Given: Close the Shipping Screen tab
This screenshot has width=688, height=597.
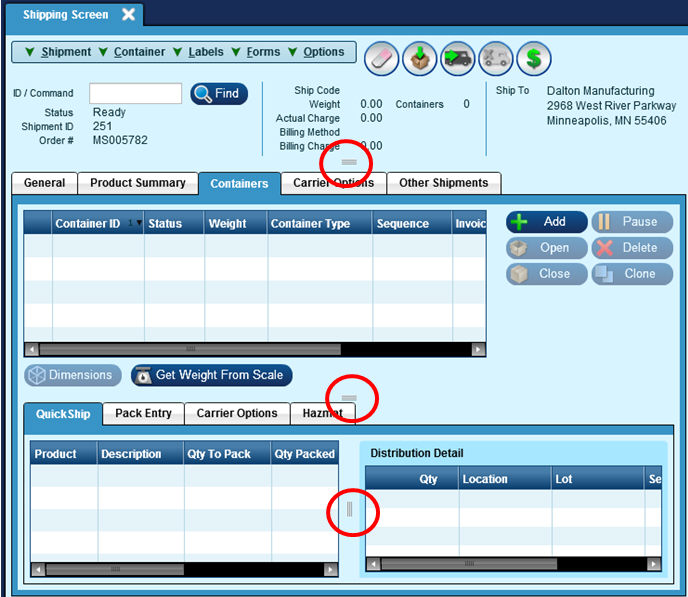Looking at the screenshot, I should pyautogui.click(x=128, y=15).
